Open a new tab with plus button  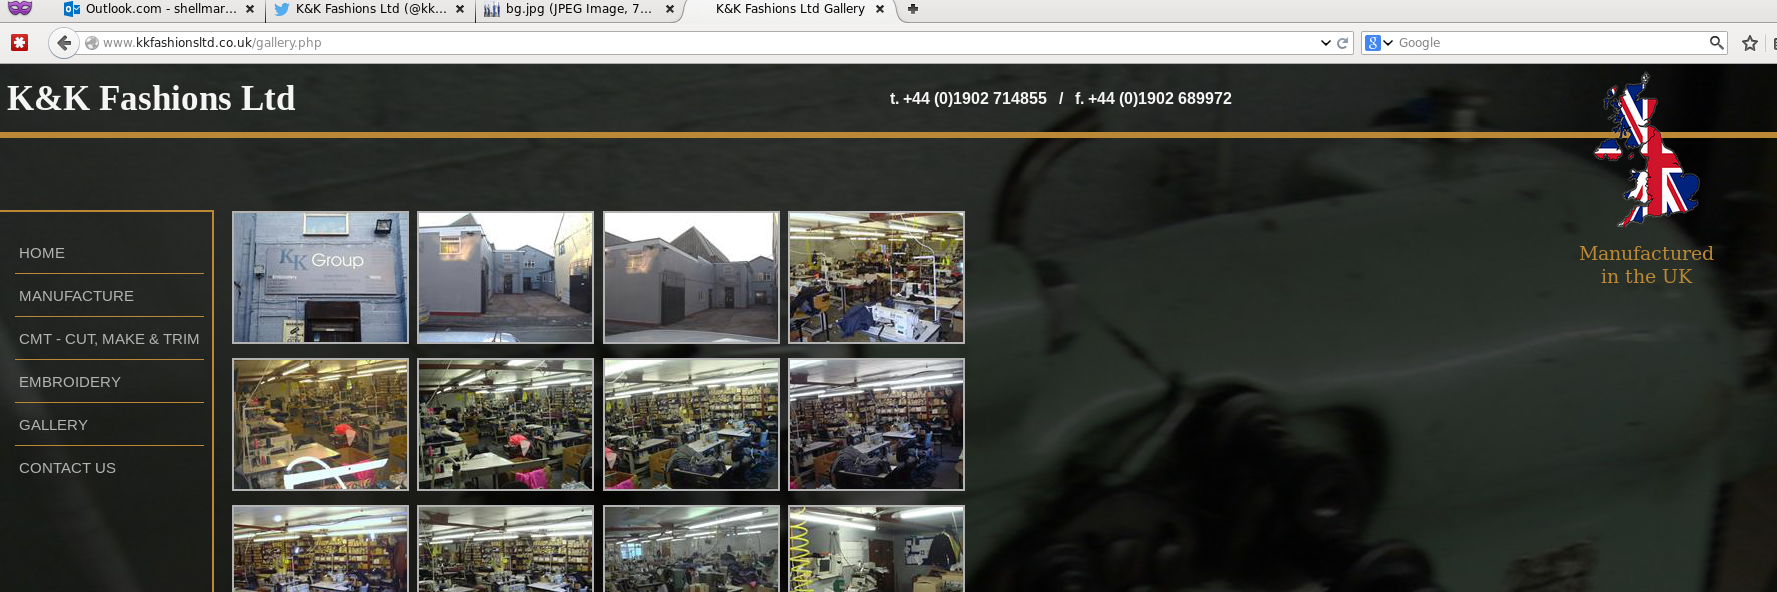[912, 9]
